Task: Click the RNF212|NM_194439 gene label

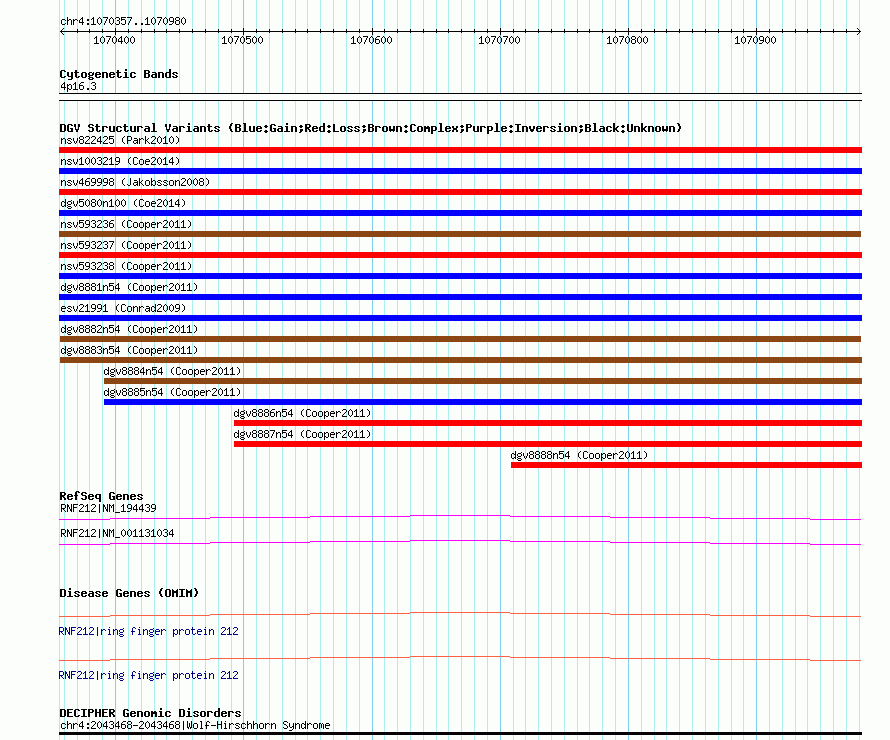Action: coord(108,508)
